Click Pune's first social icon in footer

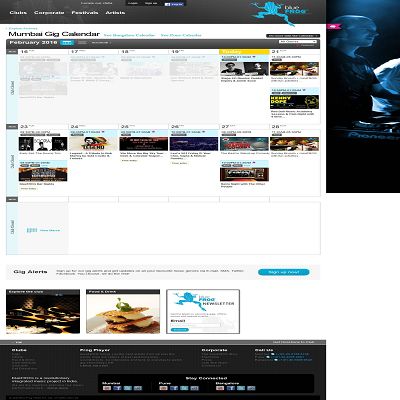[163, 388]
